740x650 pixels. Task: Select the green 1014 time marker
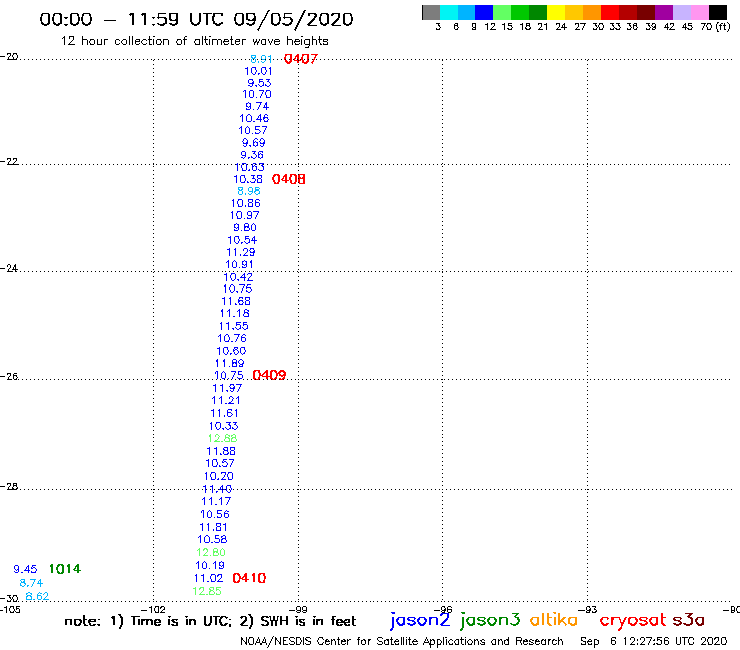tap(65, 569)
